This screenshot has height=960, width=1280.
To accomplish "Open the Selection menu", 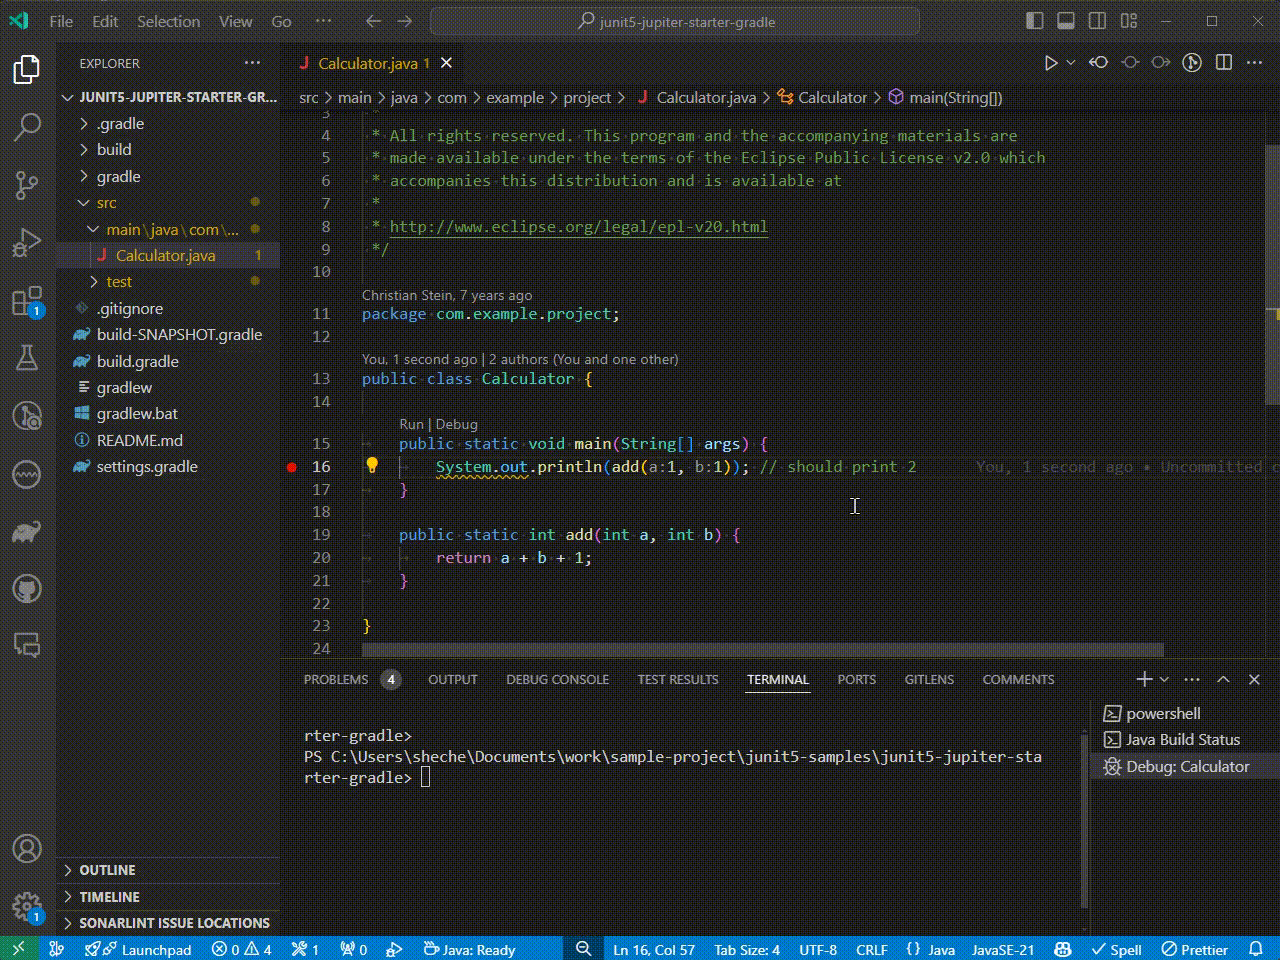I will 168,21.
